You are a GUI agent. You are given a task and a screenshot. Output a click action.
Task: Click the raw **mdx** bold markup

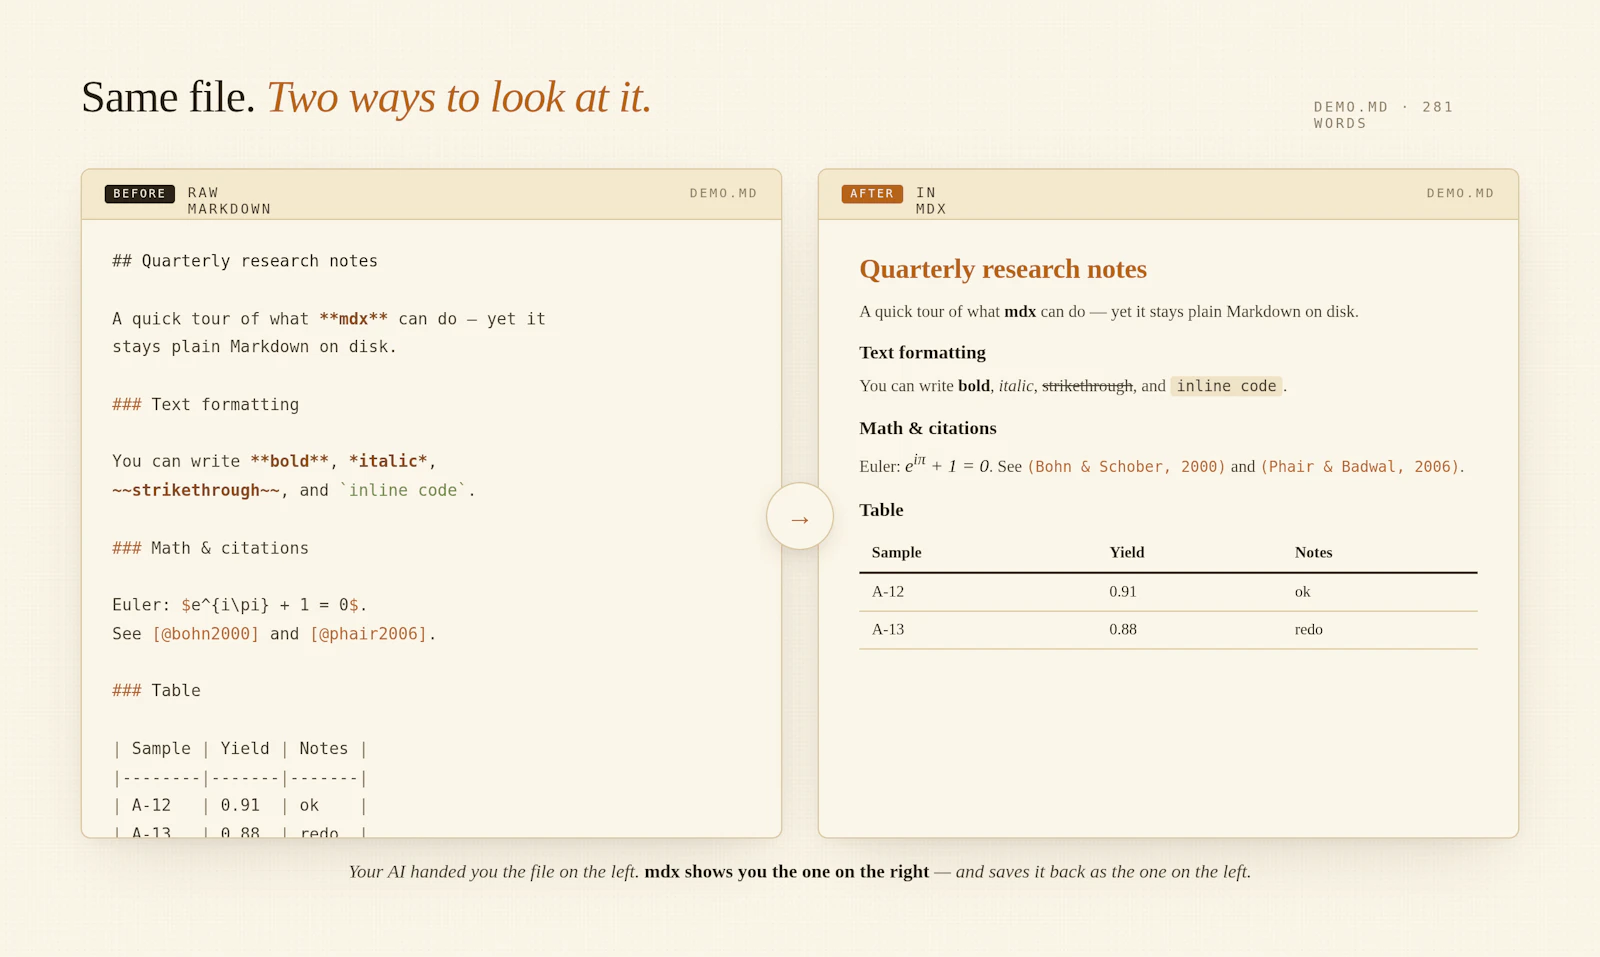pos(353,319)
